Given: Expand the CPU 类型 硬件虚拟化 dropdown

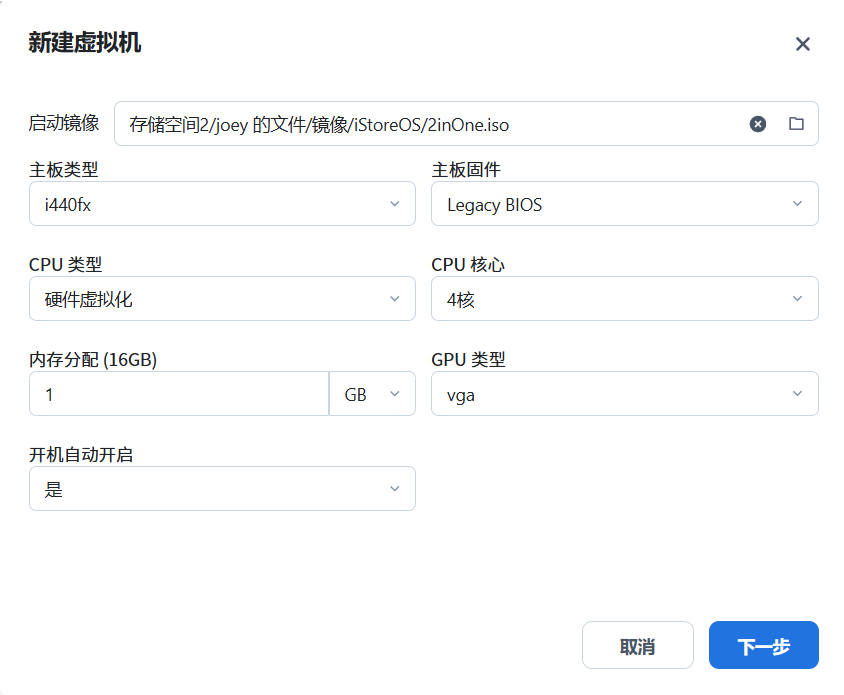Looking at the screenshot, I should pyautogui.click(x=222, y=299).
